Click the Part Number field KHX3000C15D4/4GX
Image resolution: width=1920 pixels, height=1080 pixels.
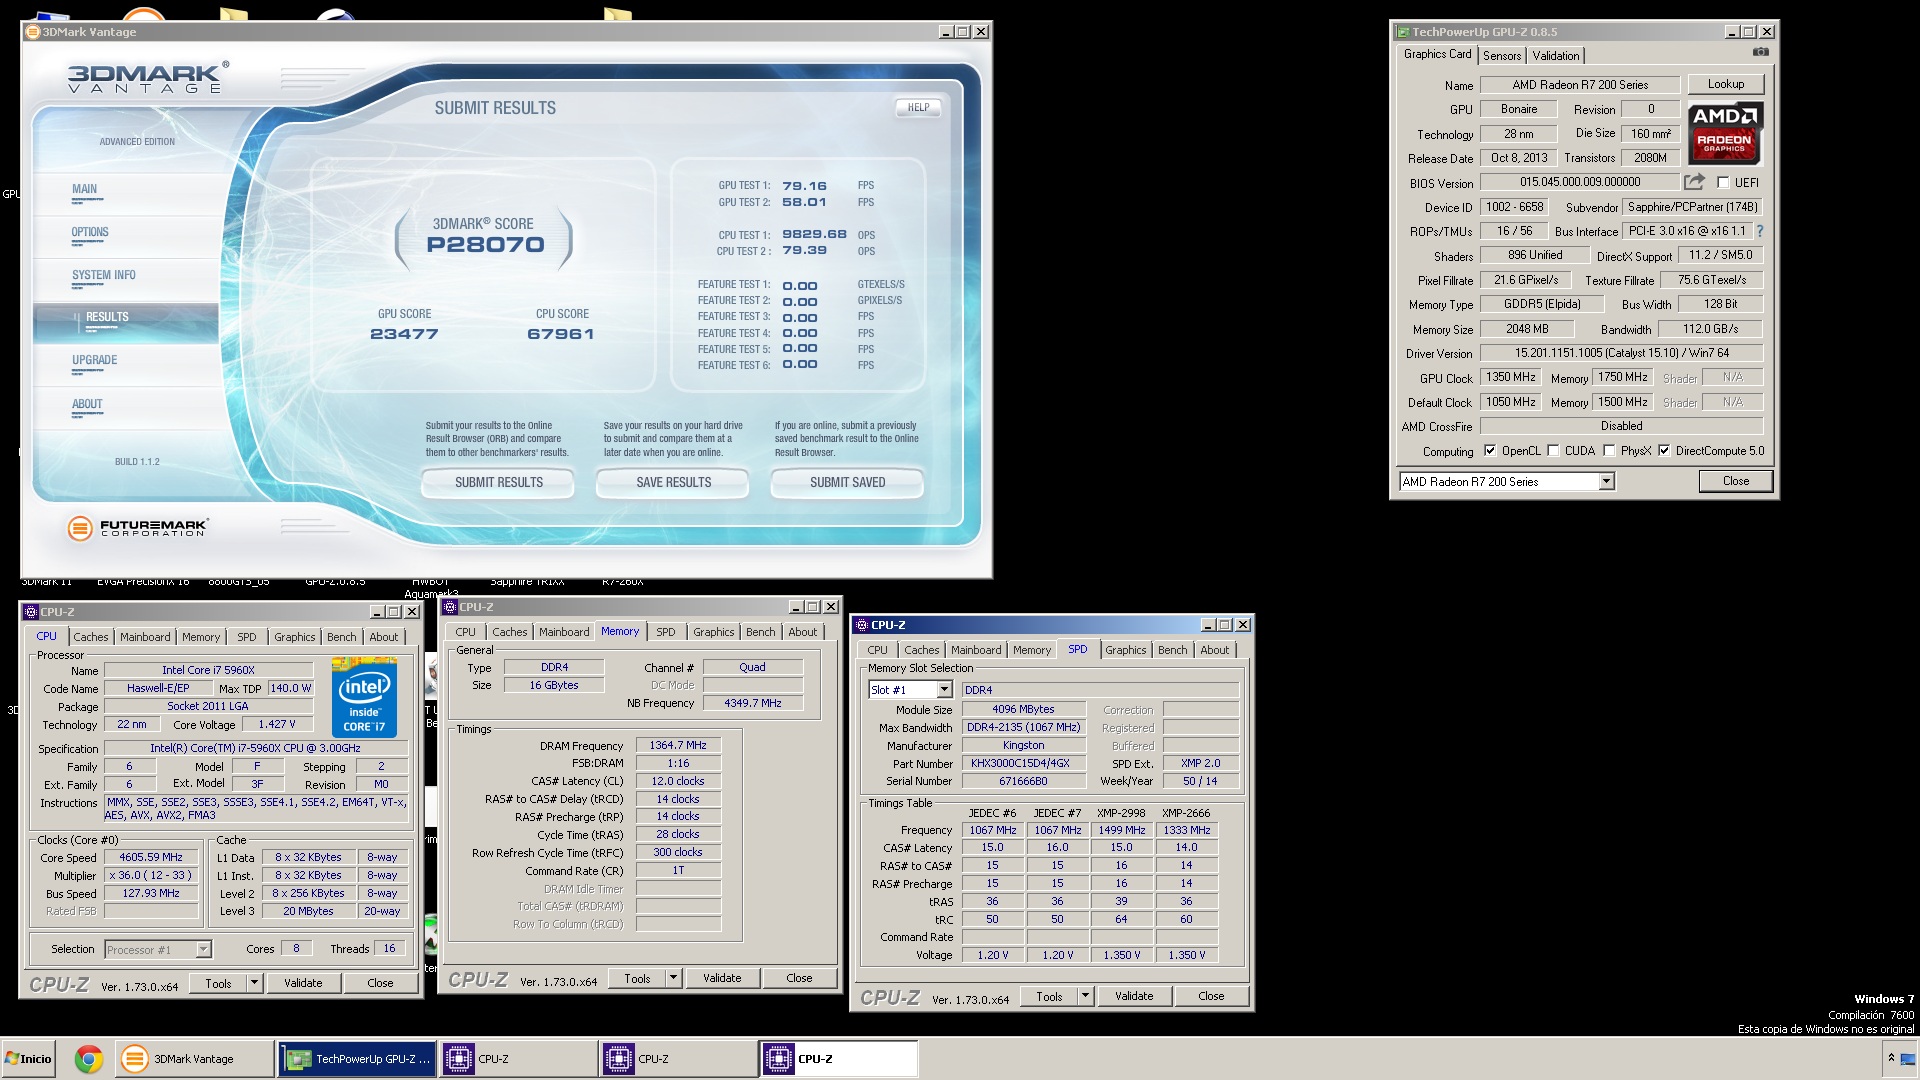click(1024, 763)
